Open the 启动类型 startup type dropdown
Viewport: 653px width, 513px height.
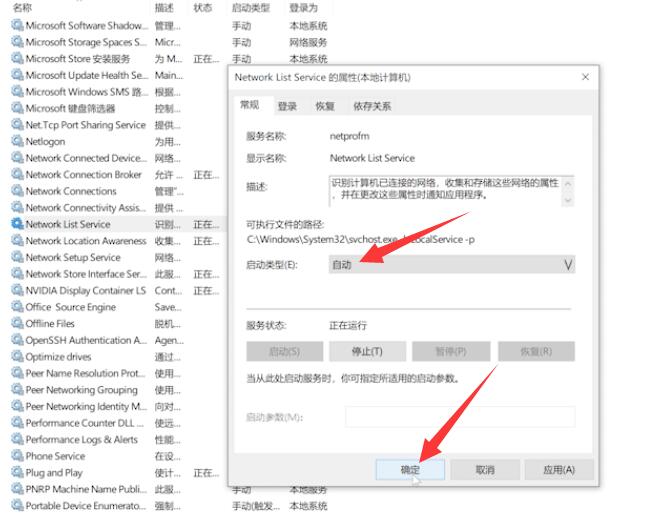(452, 264)
